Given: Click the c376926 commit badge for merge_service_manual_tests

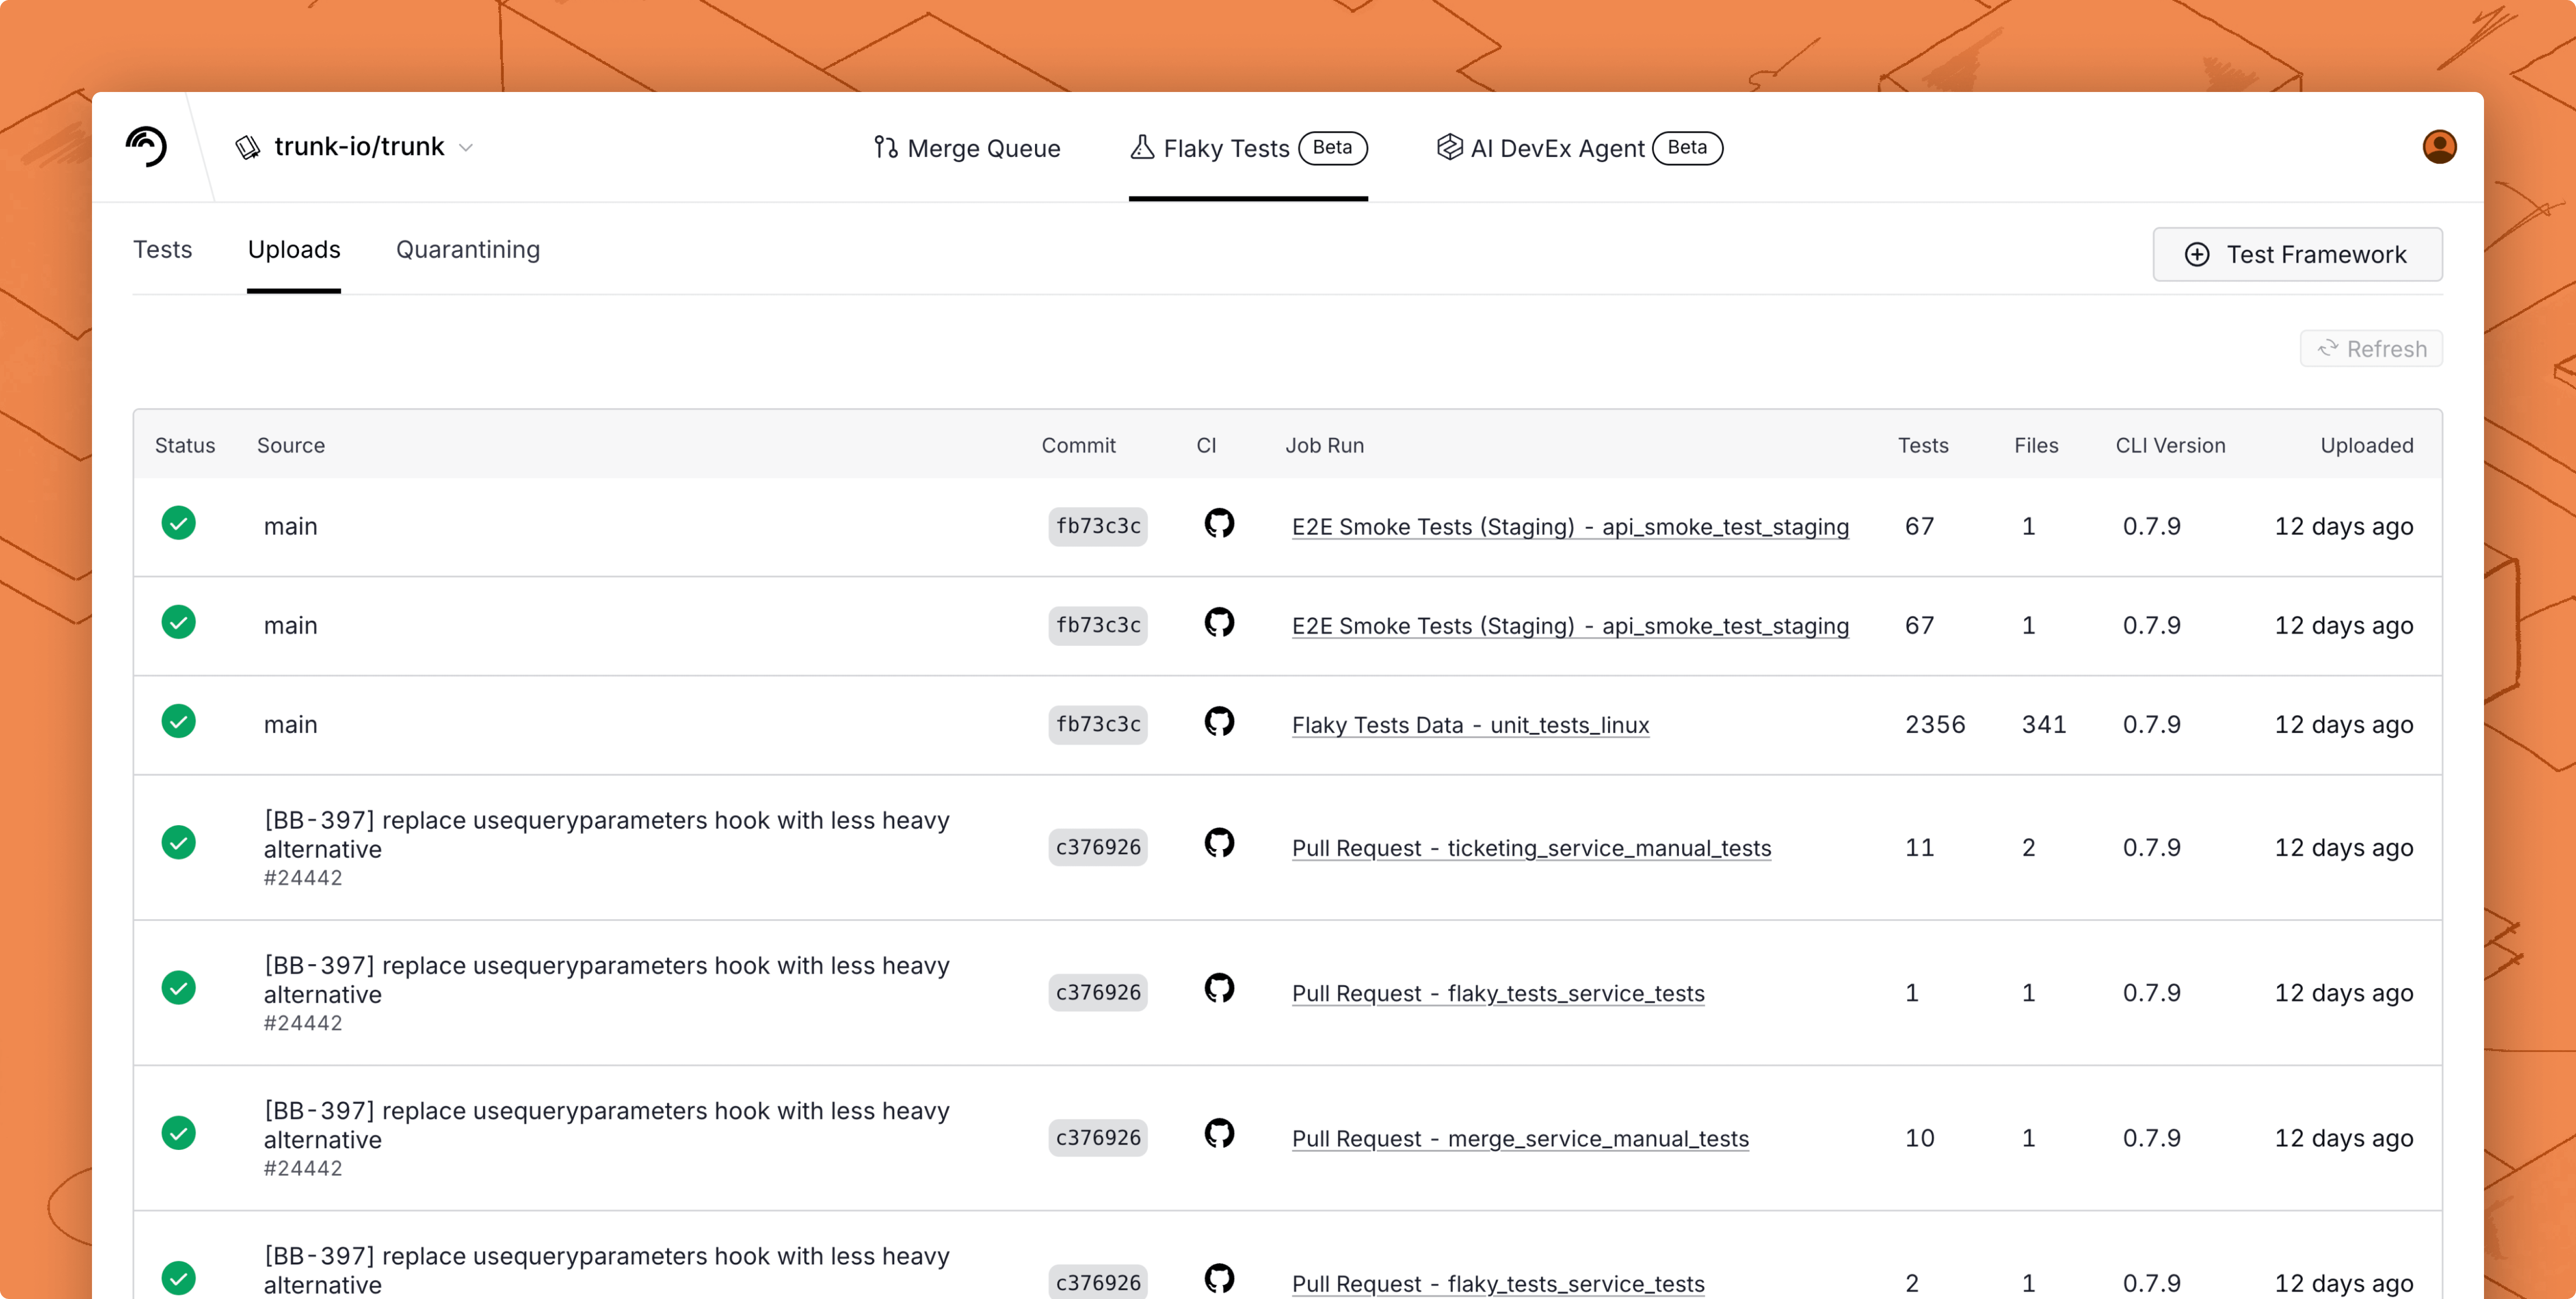Looking at the screenshot, I should pyautogui.click(x=1097, y=1138).
